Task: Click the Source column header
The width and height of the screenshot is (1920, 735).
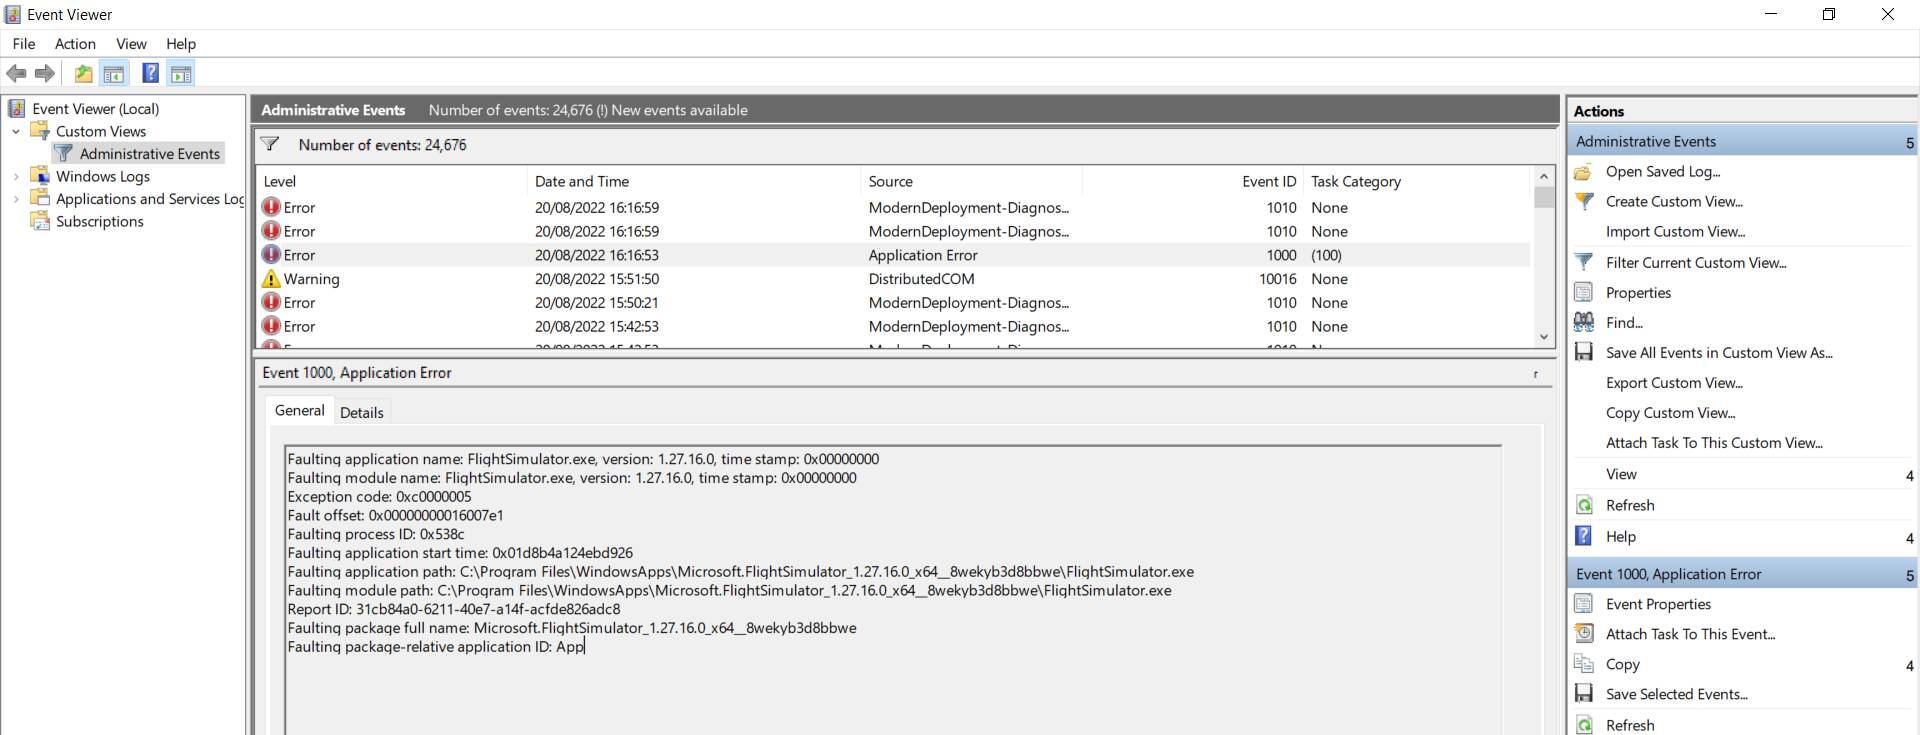Action: pos(971,182)
